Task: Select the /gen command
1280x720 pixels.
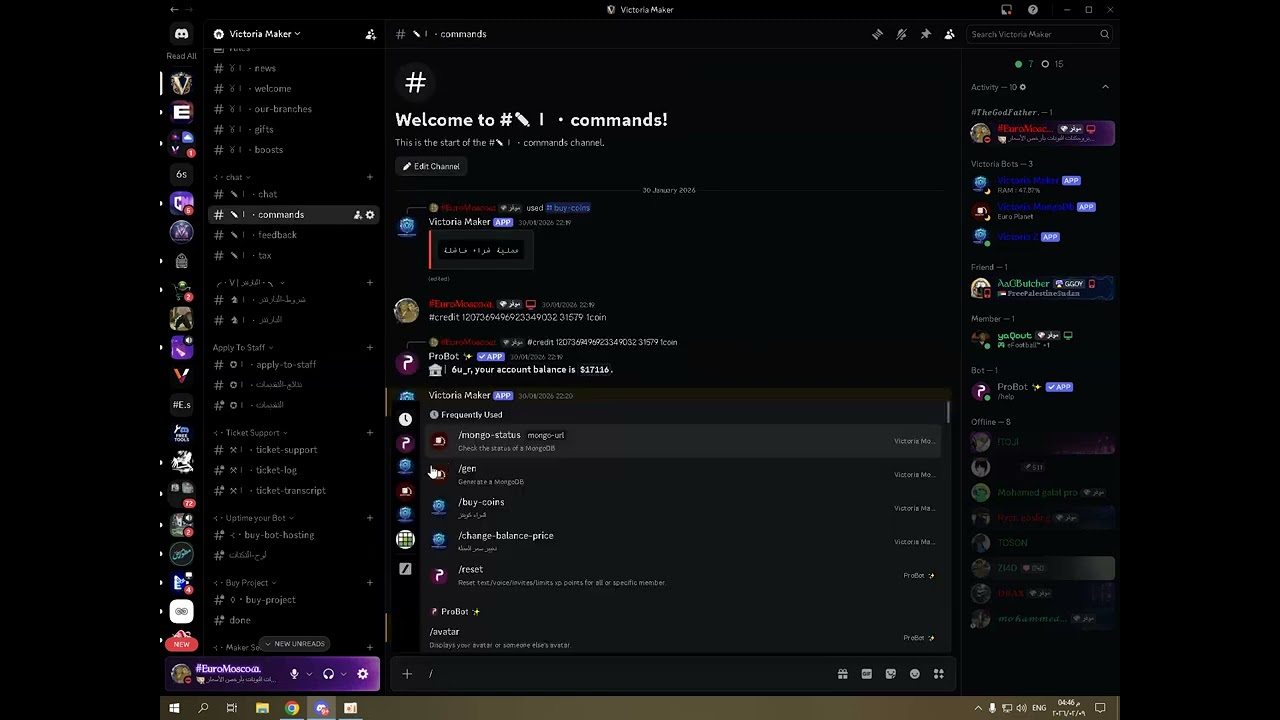Action: (683, 474)
